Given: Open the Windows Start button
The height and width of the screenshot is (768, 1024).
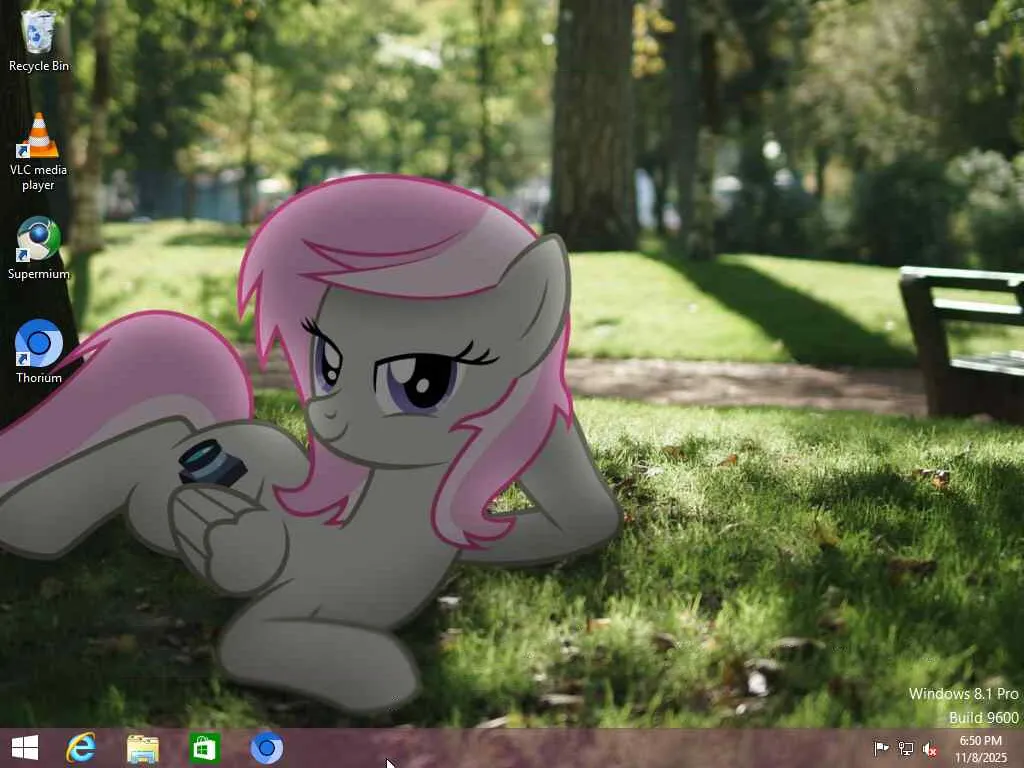Looking at the screenshot, I should pos(25,748).
